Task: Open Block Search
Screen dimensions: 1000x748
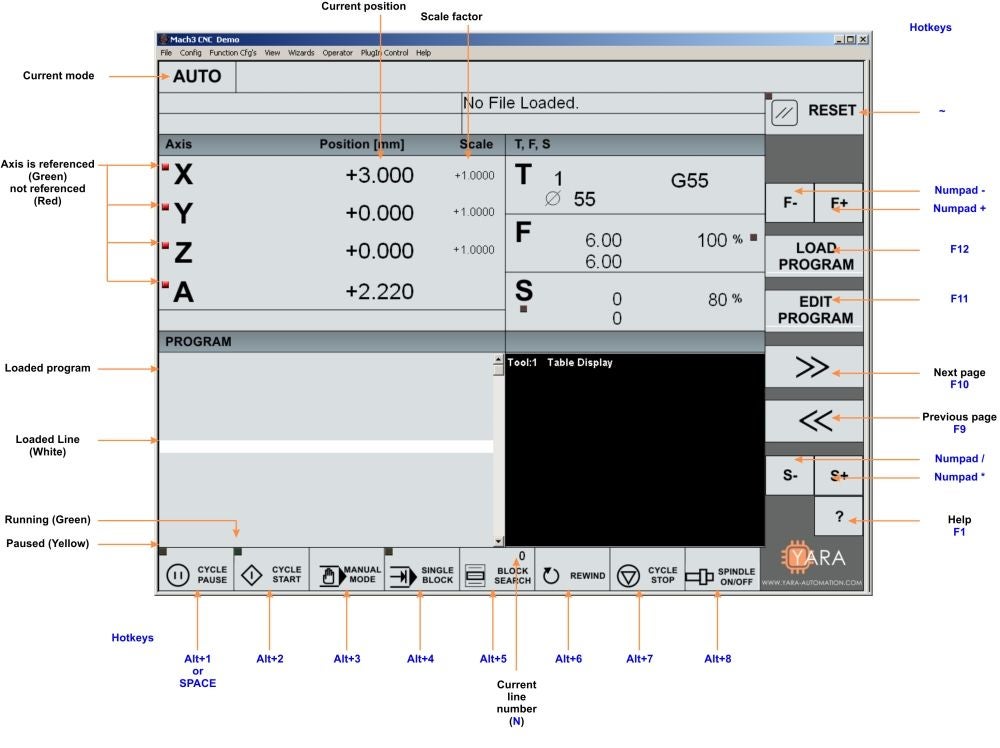Action: (x=497, y=576)
